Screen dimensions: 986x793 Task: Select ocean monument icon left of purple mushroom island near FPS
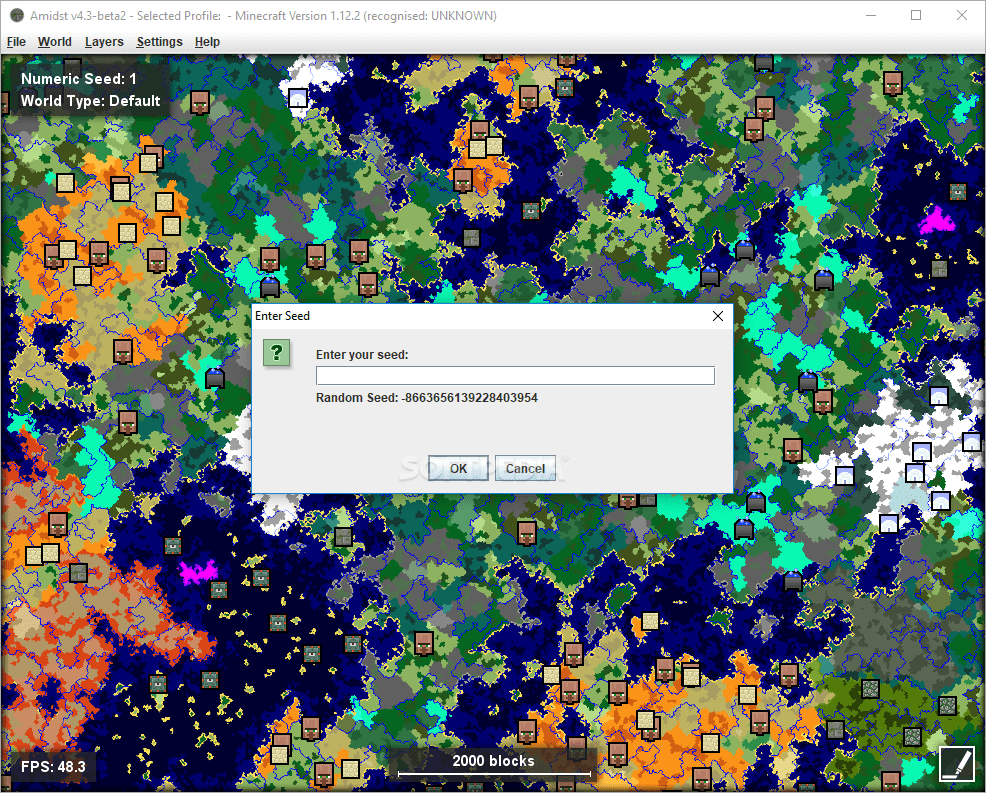pos(173,545)
